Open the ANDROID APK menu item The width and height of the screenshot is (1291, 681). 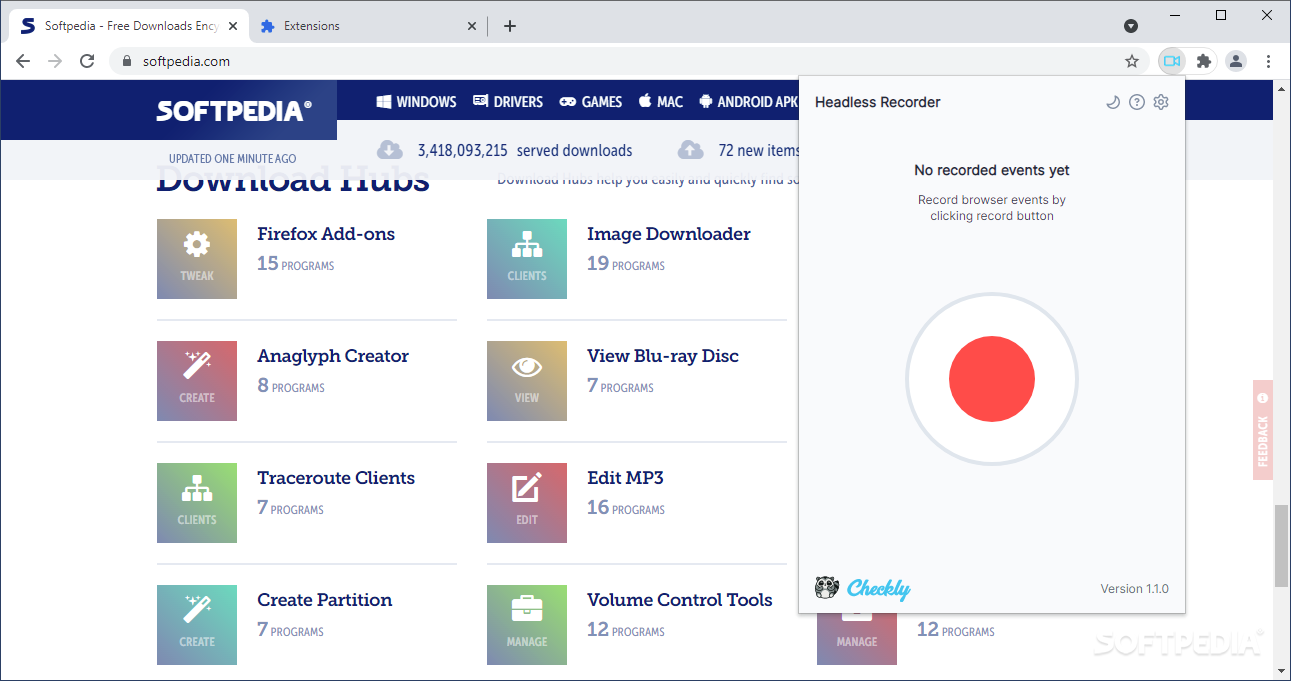click(x=748, y=102)
